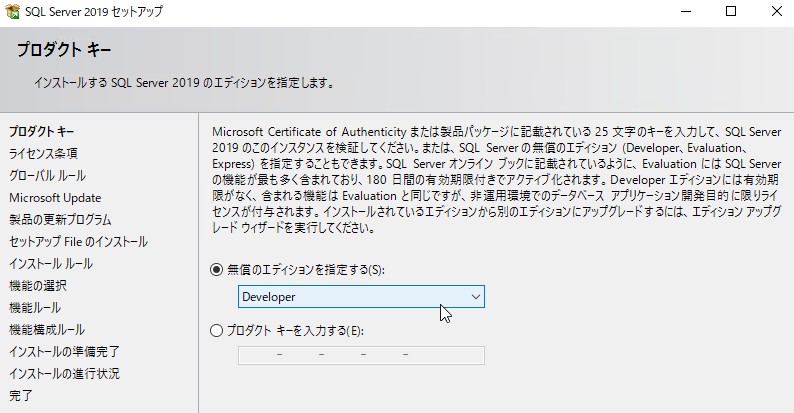Click the dropdown chevron arrow next to Developer
Image resolution: width=794 pixels, height=413 pixels.
[x=475, y=297]
